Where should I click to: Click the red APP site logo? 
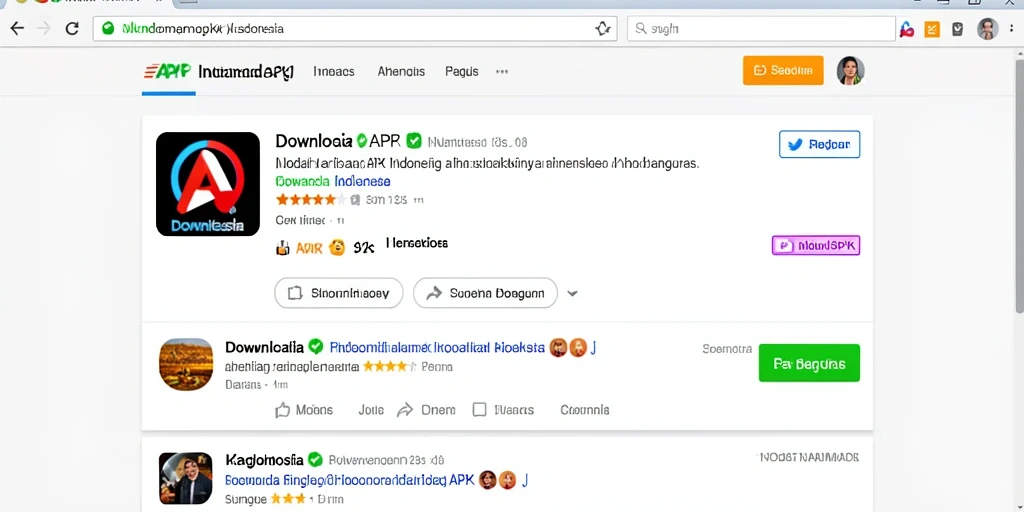point(166,71)
